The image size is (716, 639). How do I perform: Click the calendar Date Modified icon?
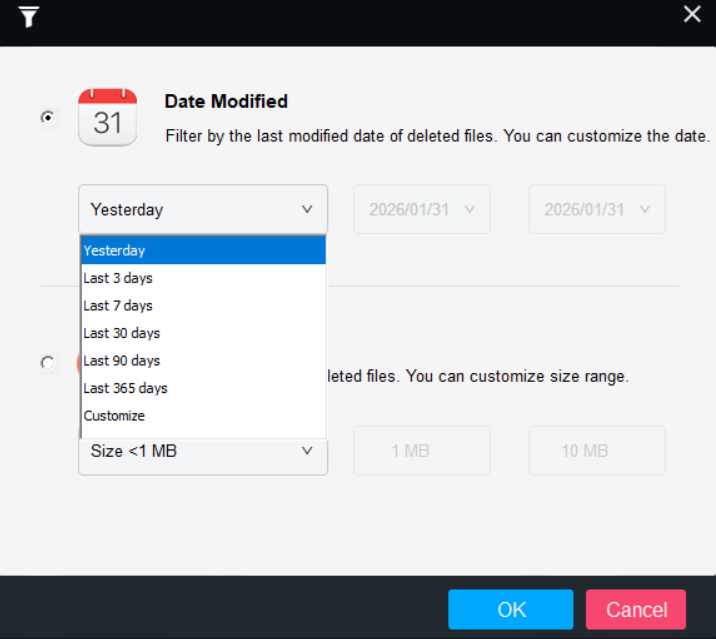point(107,117)
